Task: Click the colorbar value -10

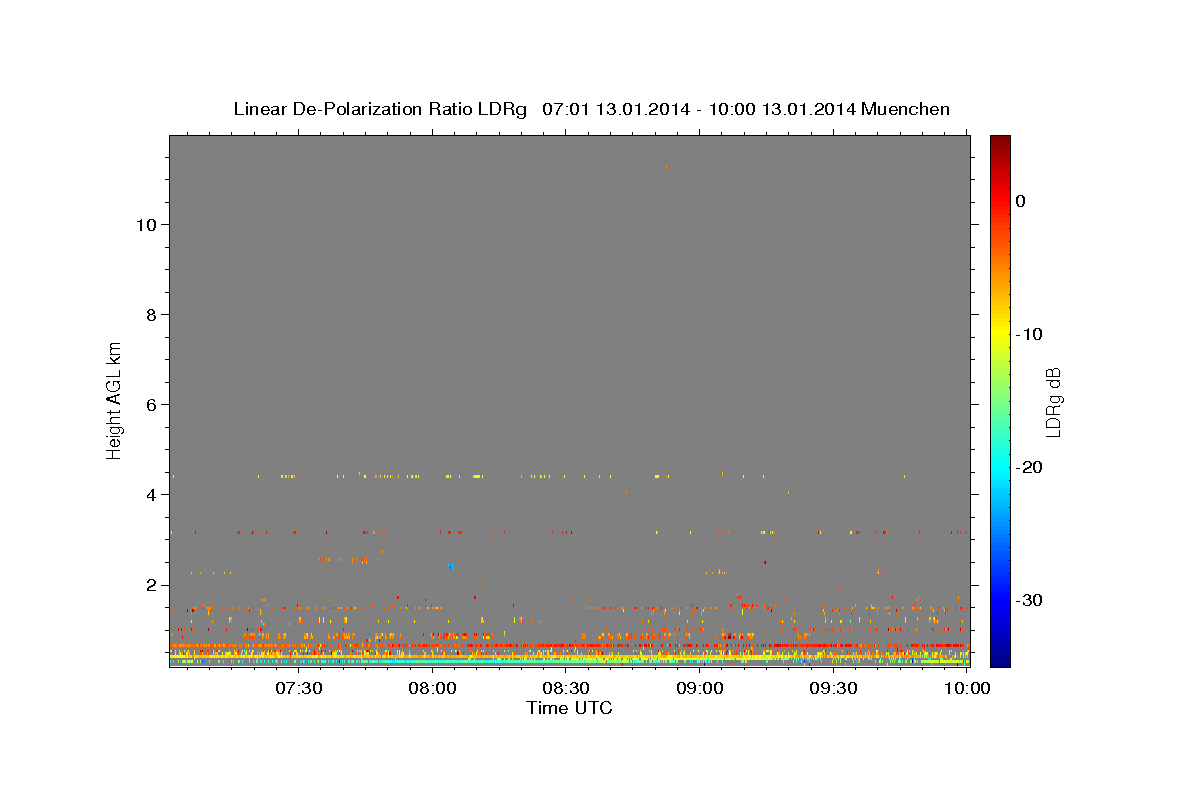Action: tap(1030, 334)
